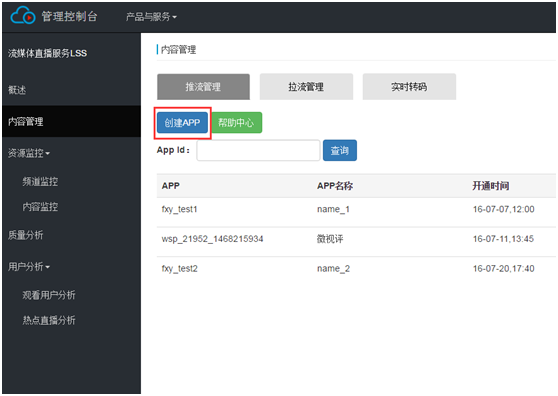Viewport: 558px width, 396px height.
Task: Click the 创建APP button
Action: coord(182,123)
